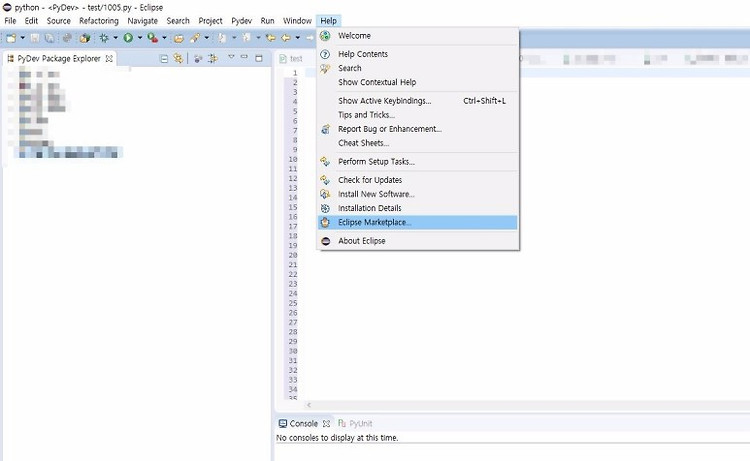Choose Search in the Help dropdown

pos(418,68)
